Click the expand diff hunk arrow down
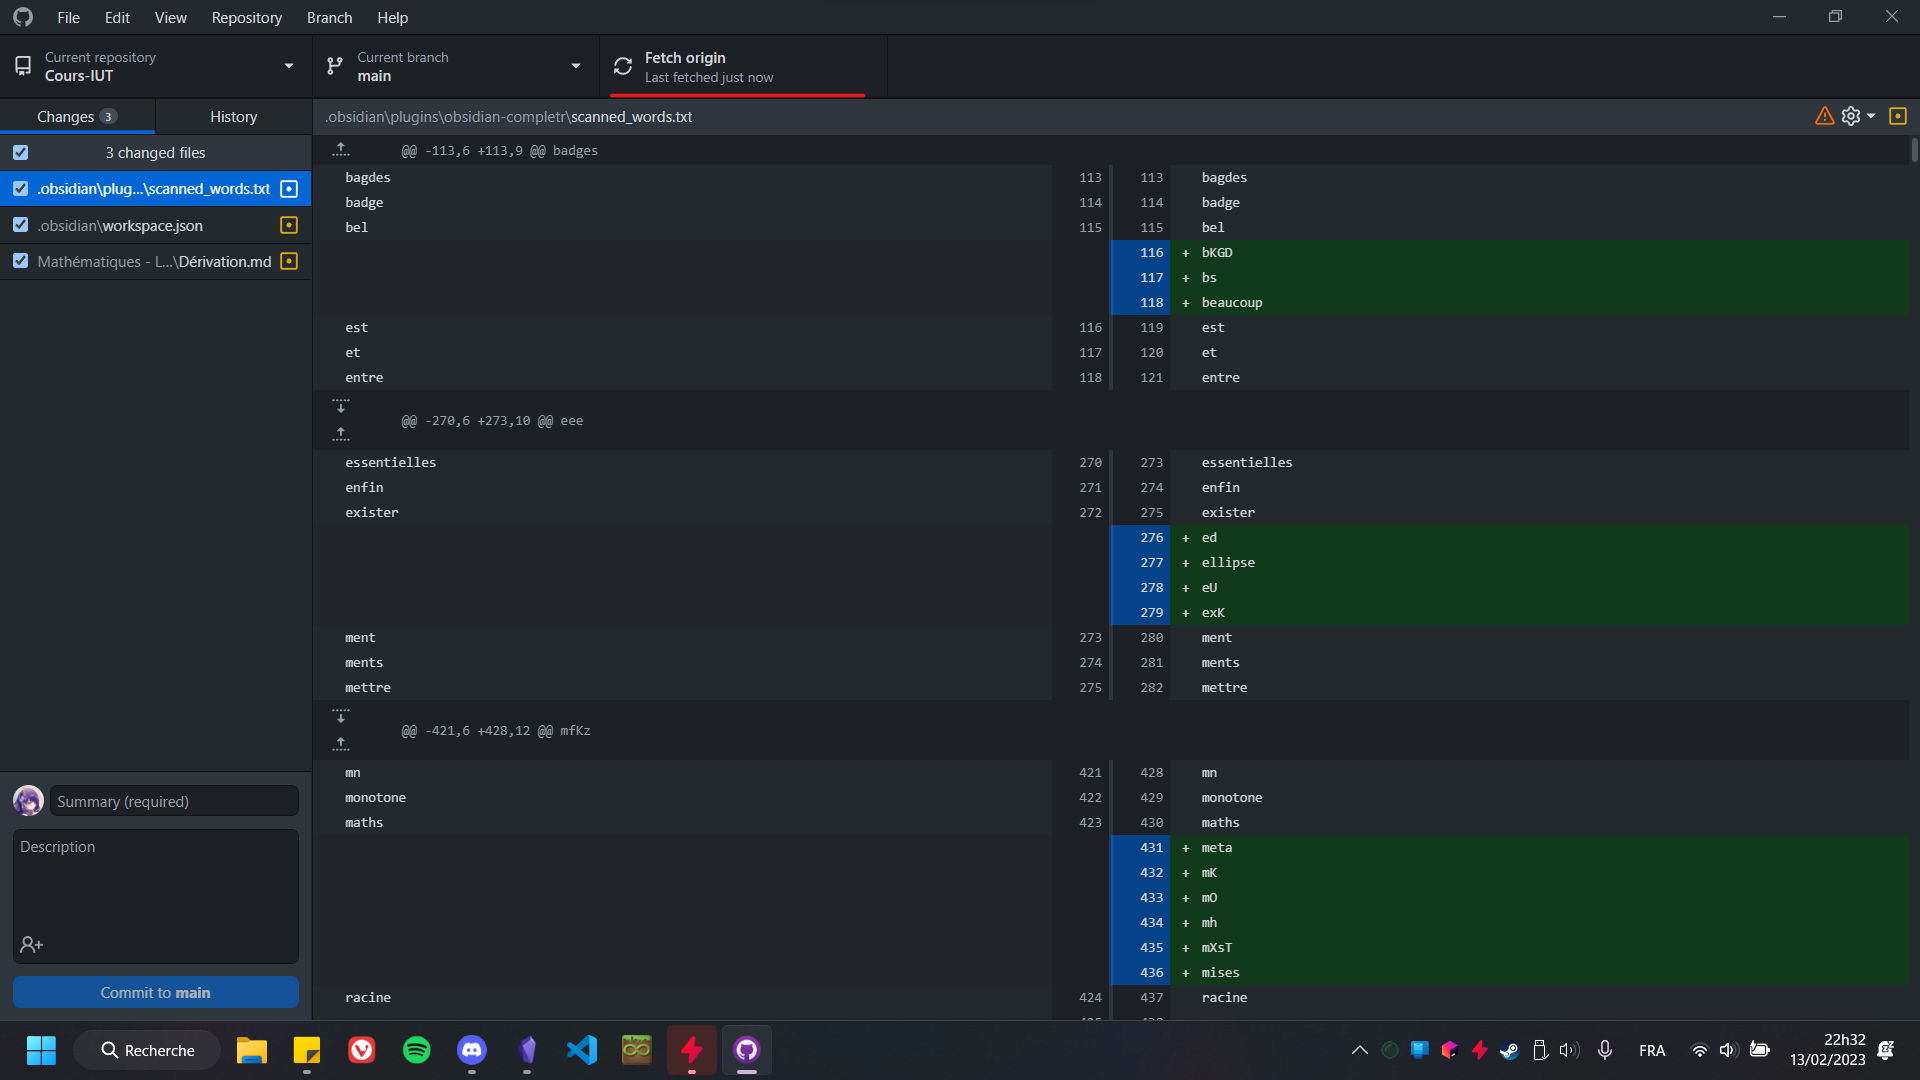The height and width of the screenshot is (1080, 1920). 340,406
